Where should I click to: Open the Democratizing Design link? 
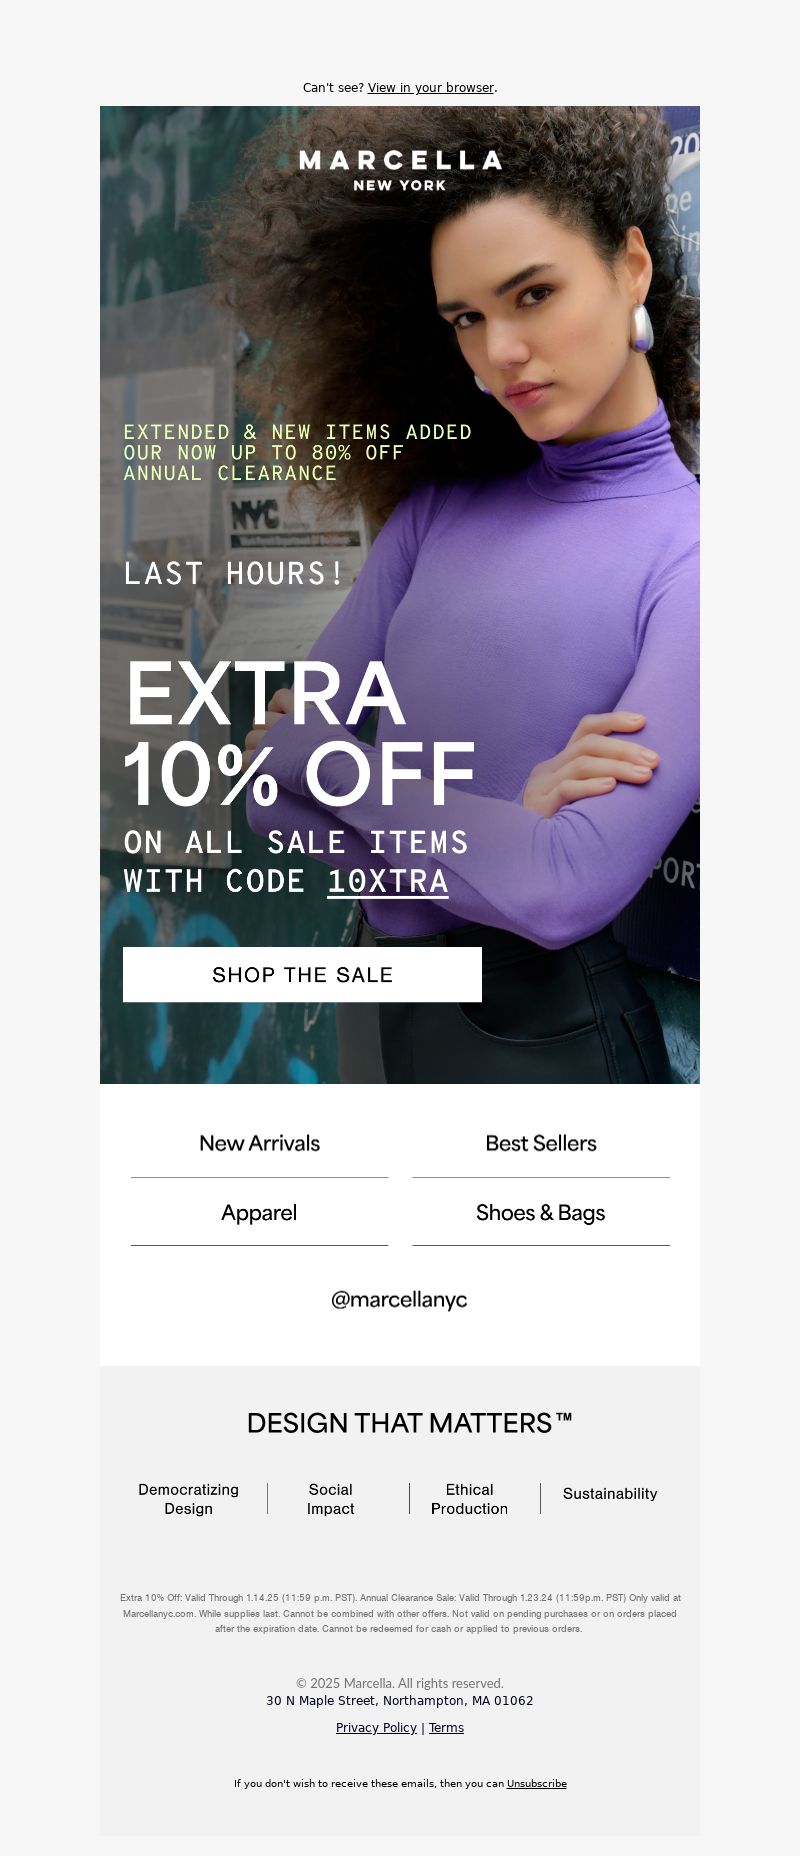pos(188,1499)
